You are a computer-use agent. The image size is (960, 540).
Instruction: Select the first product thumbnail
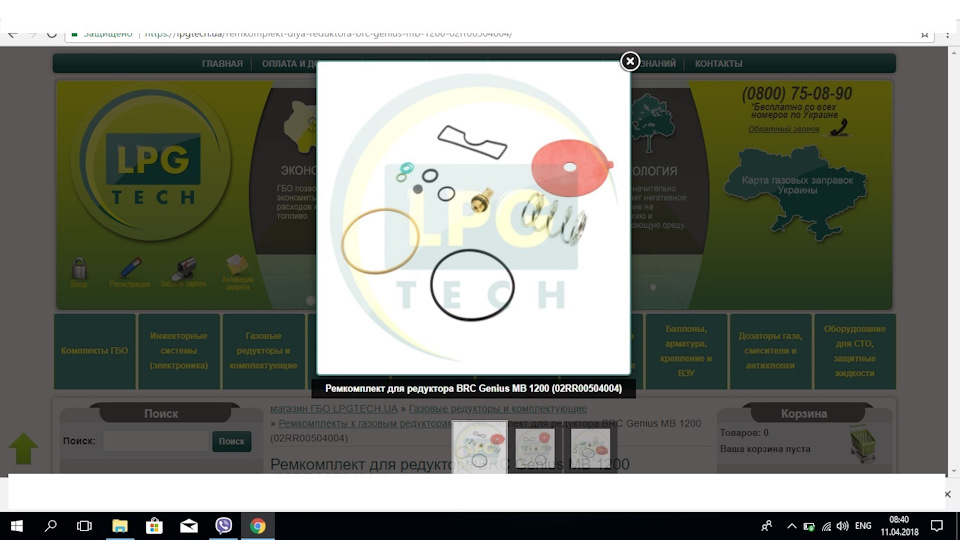(x=479, y=446)
